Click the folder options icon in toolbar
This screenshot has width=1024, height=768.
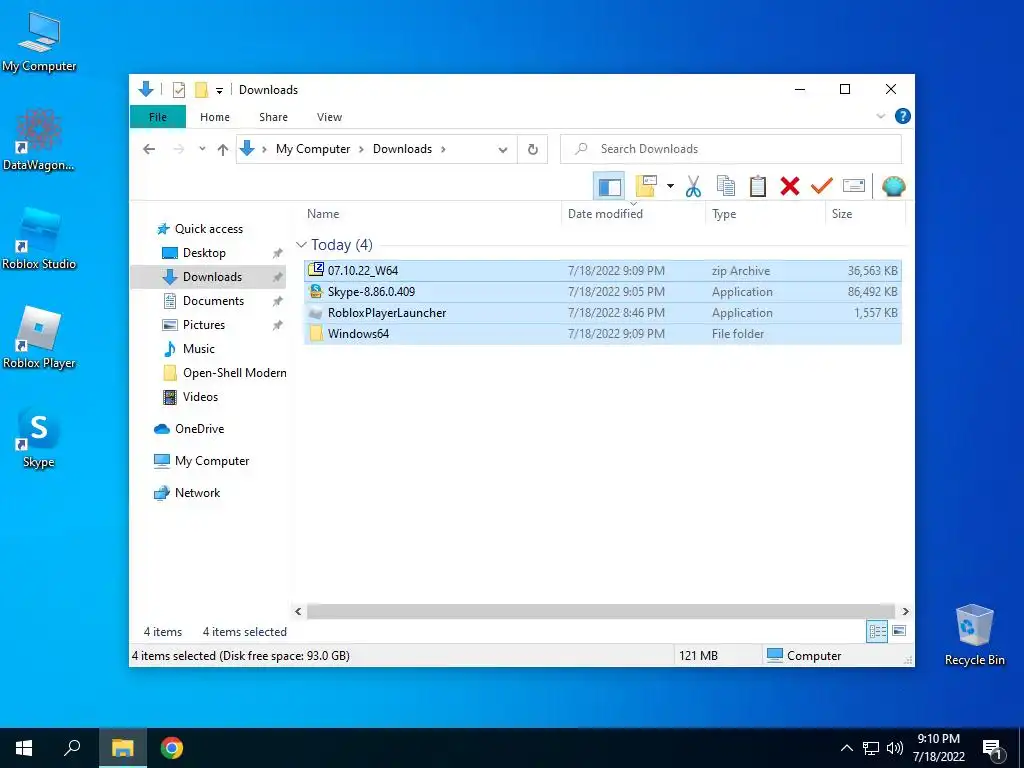click(646, 186)
